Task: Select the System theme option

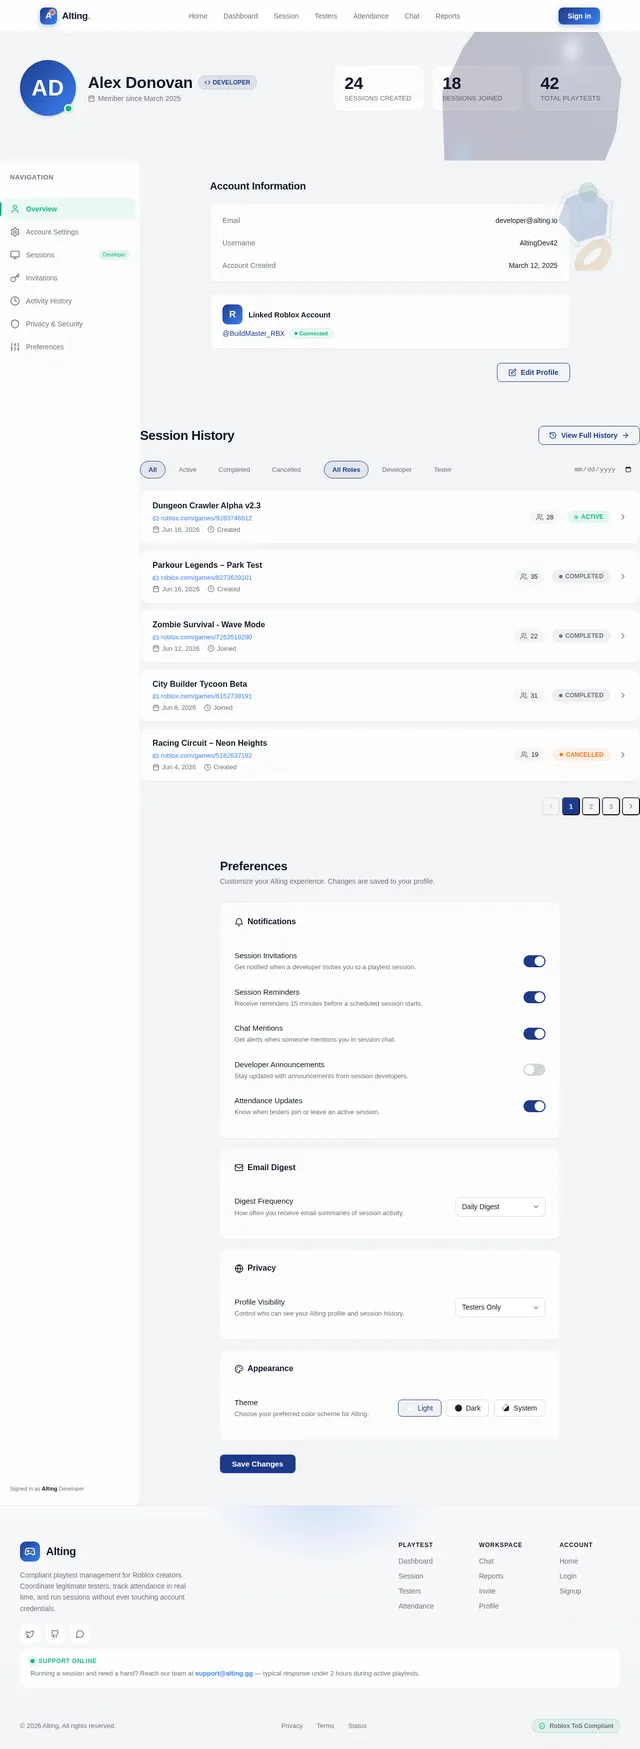Action: point(519,1408)
